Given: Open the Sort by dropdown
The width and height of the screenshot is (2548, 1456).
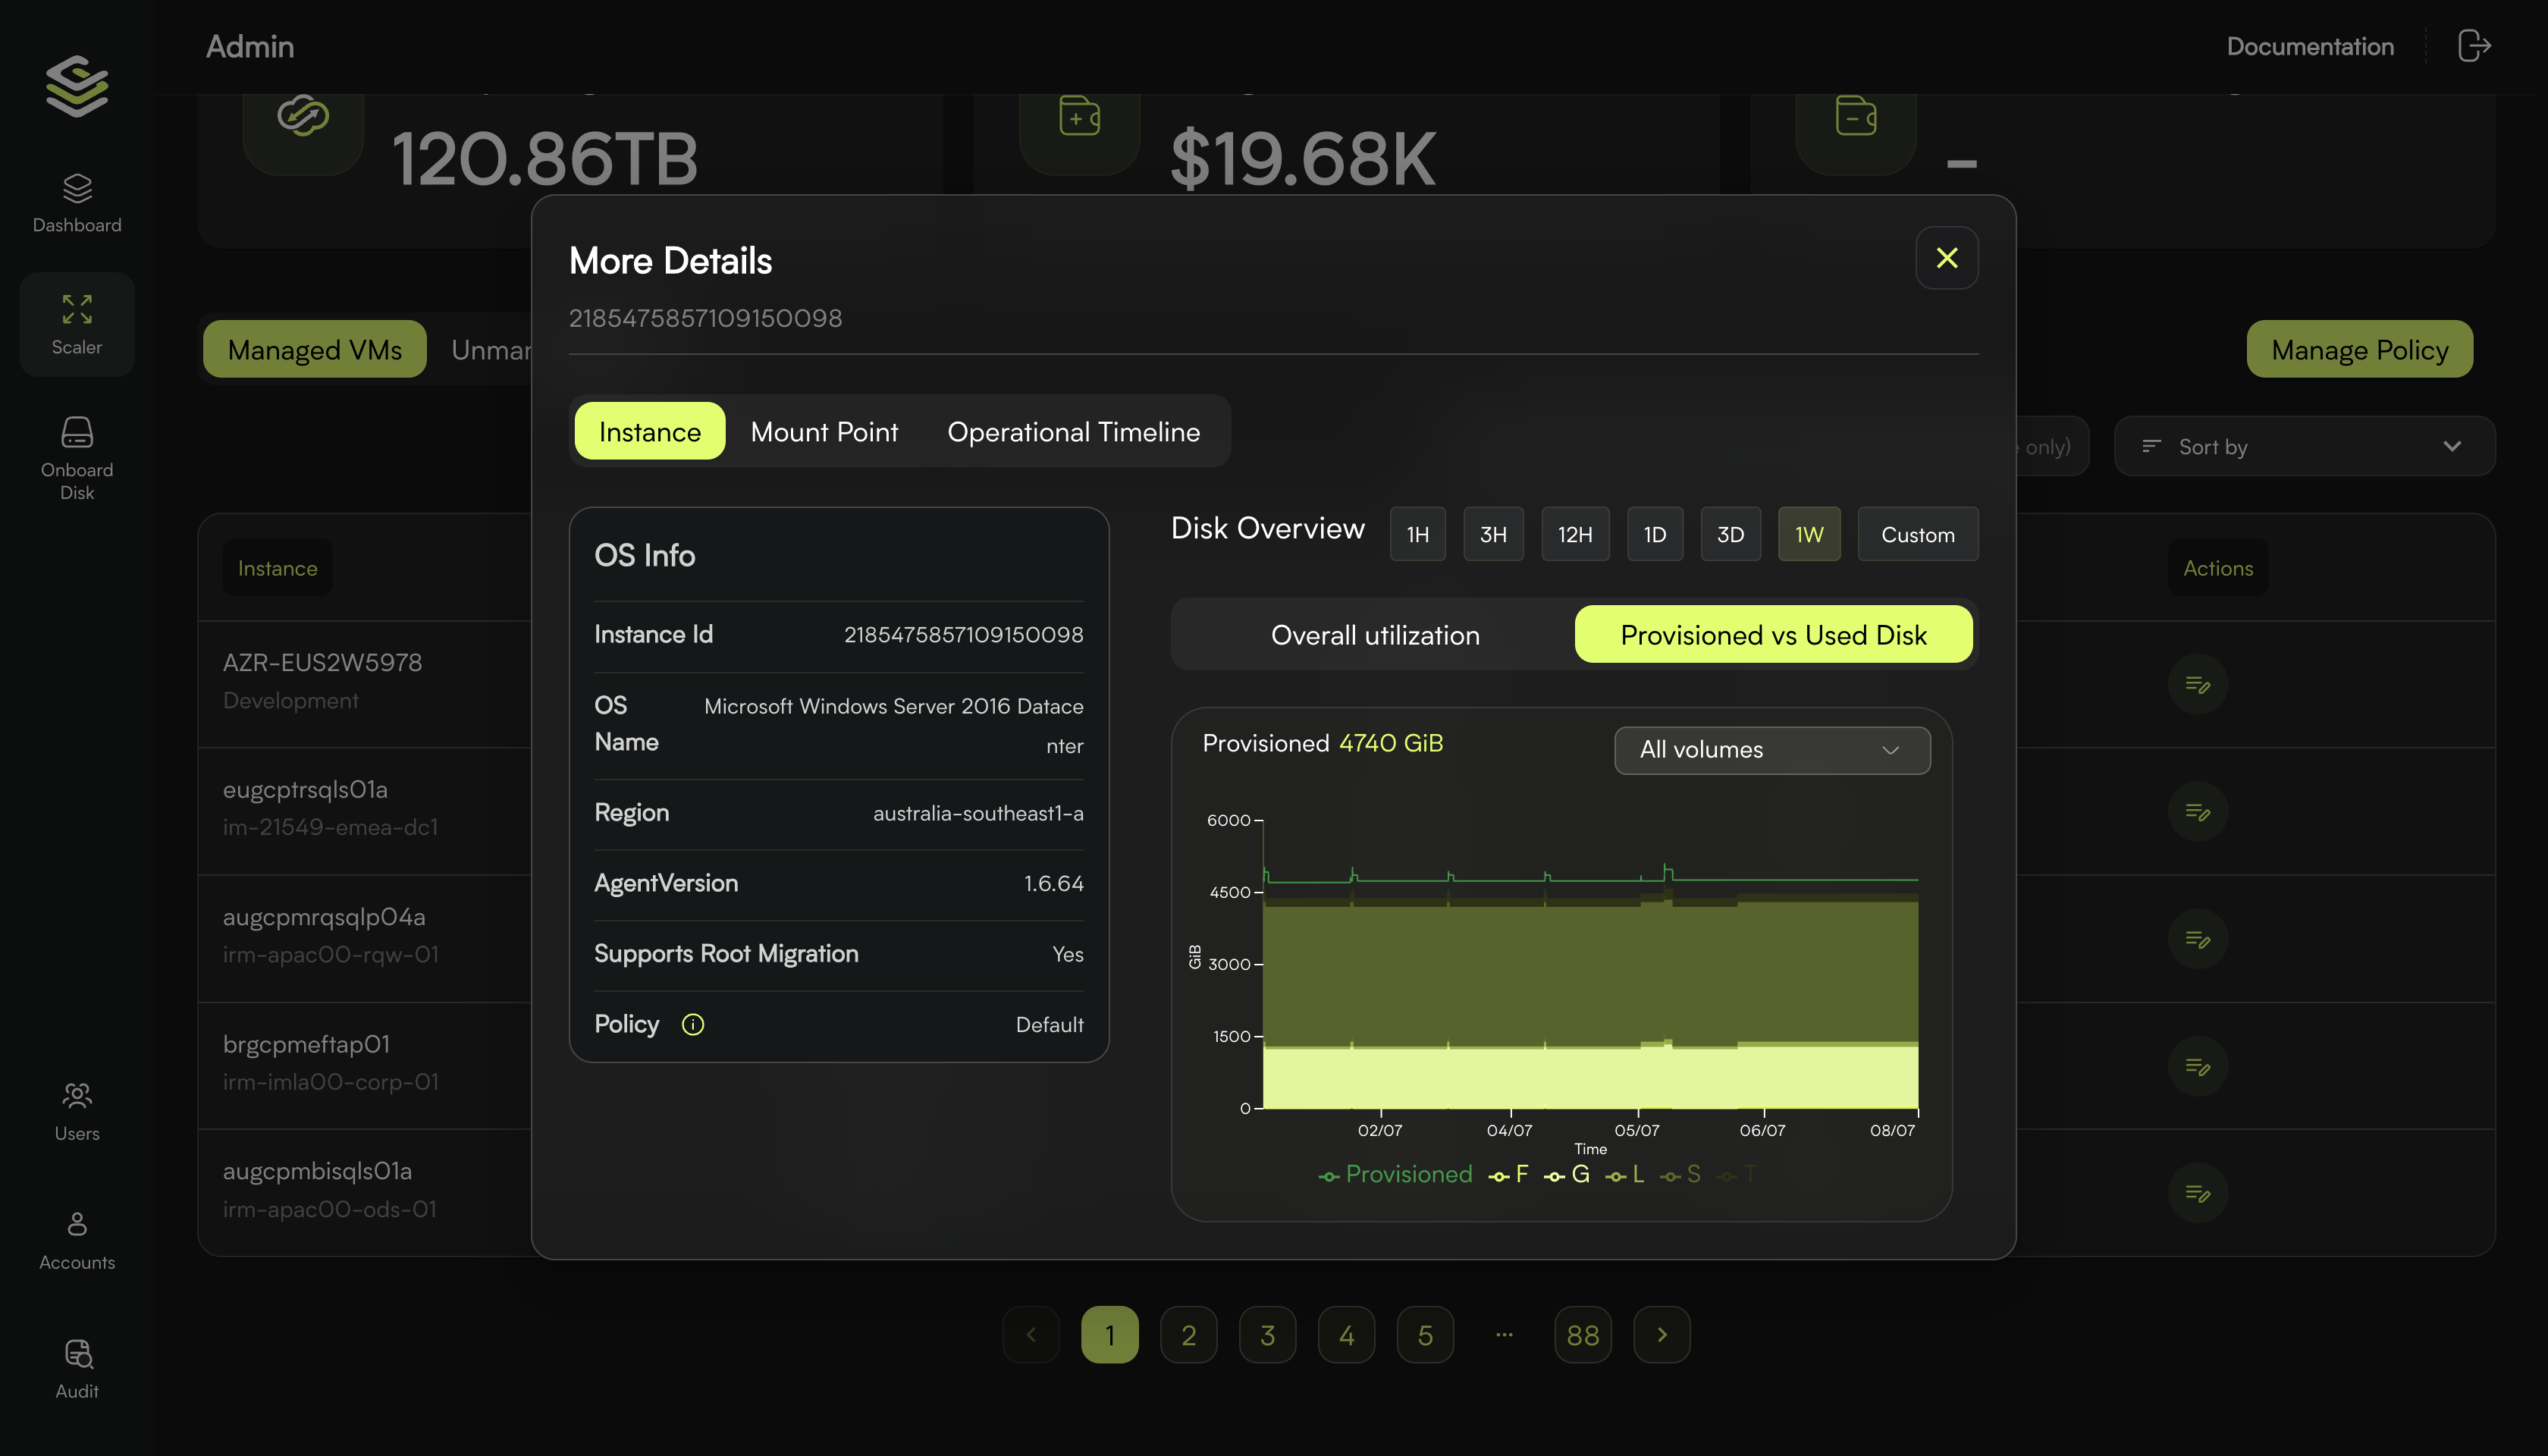Looking at the screenshot, I should 2304,446.
